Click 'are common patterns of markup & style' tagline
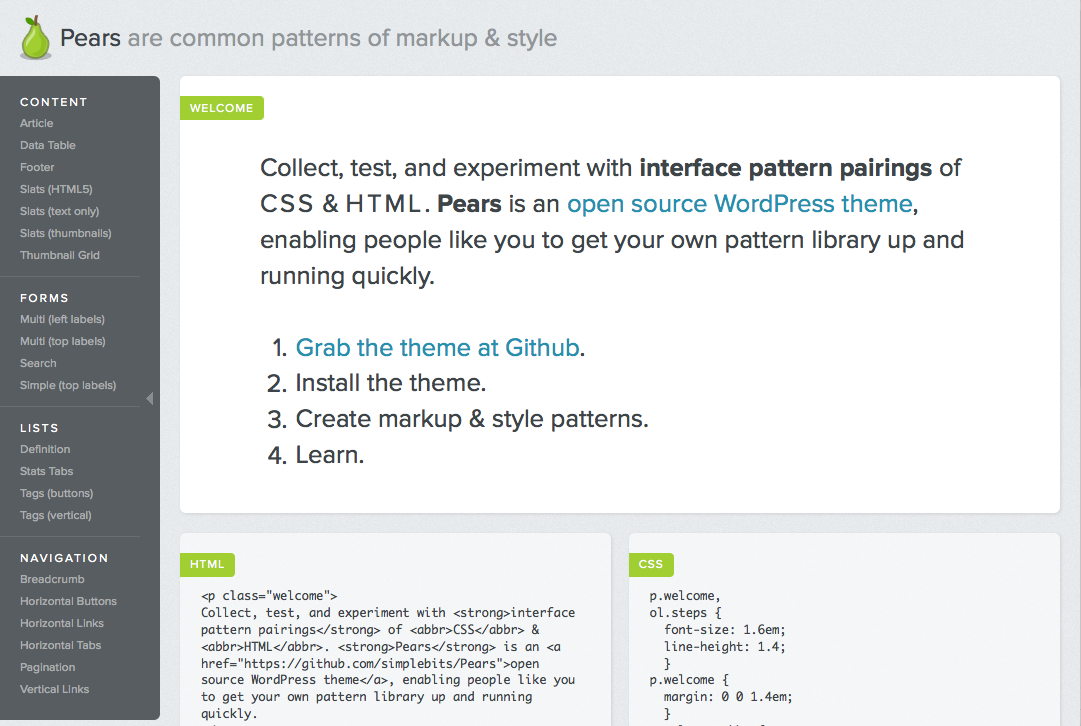The image size is (1081, 726). [x=342, y=38]
